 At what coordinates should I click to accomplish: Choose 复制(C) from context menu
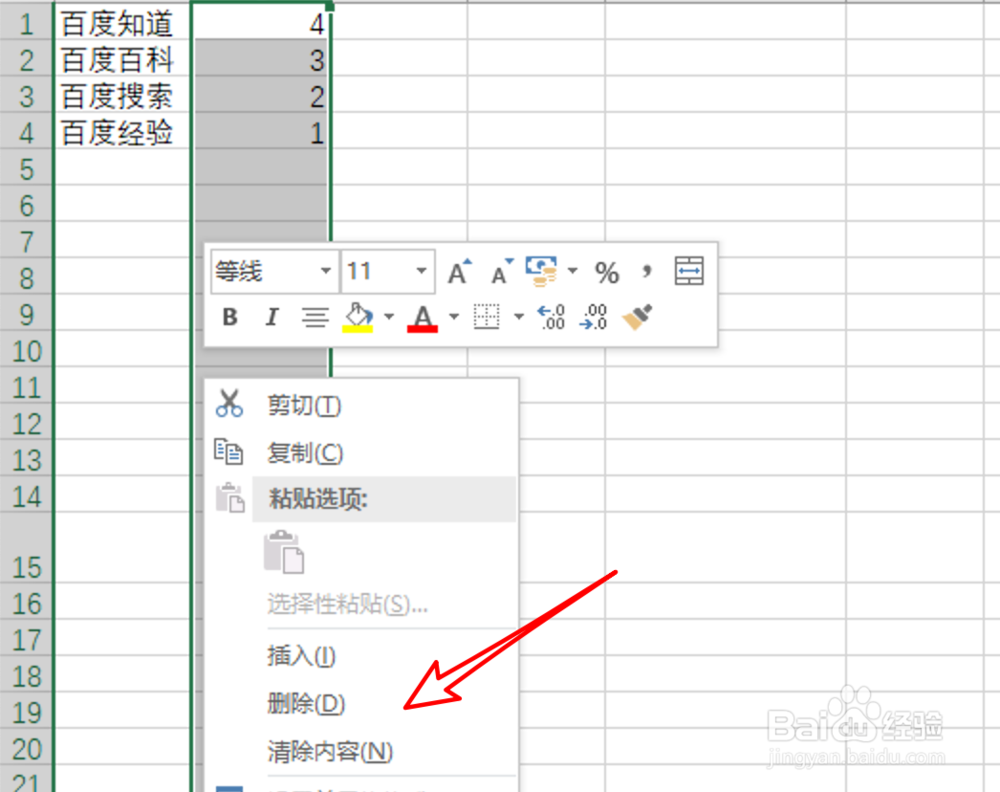[362, 453]
